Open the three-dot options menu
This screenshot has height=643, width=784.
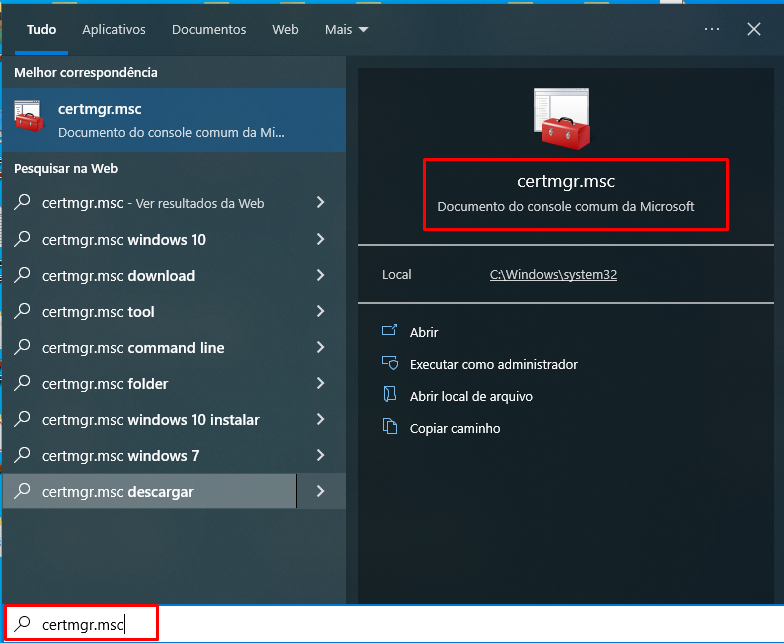click(712, 30)
